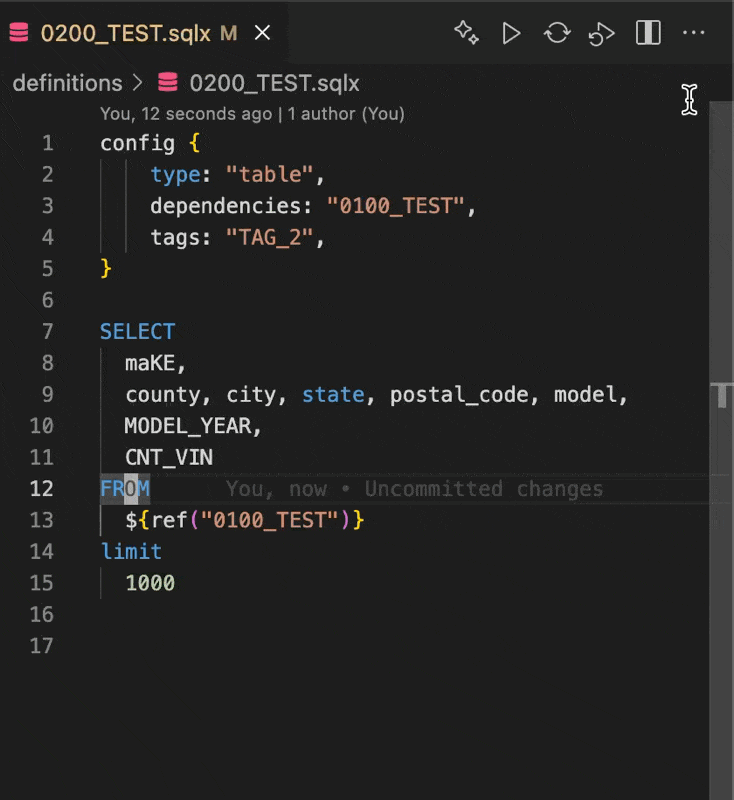Close the 0200_TEST.sqlx tab
Screen dimensions: 734x800
262,33
